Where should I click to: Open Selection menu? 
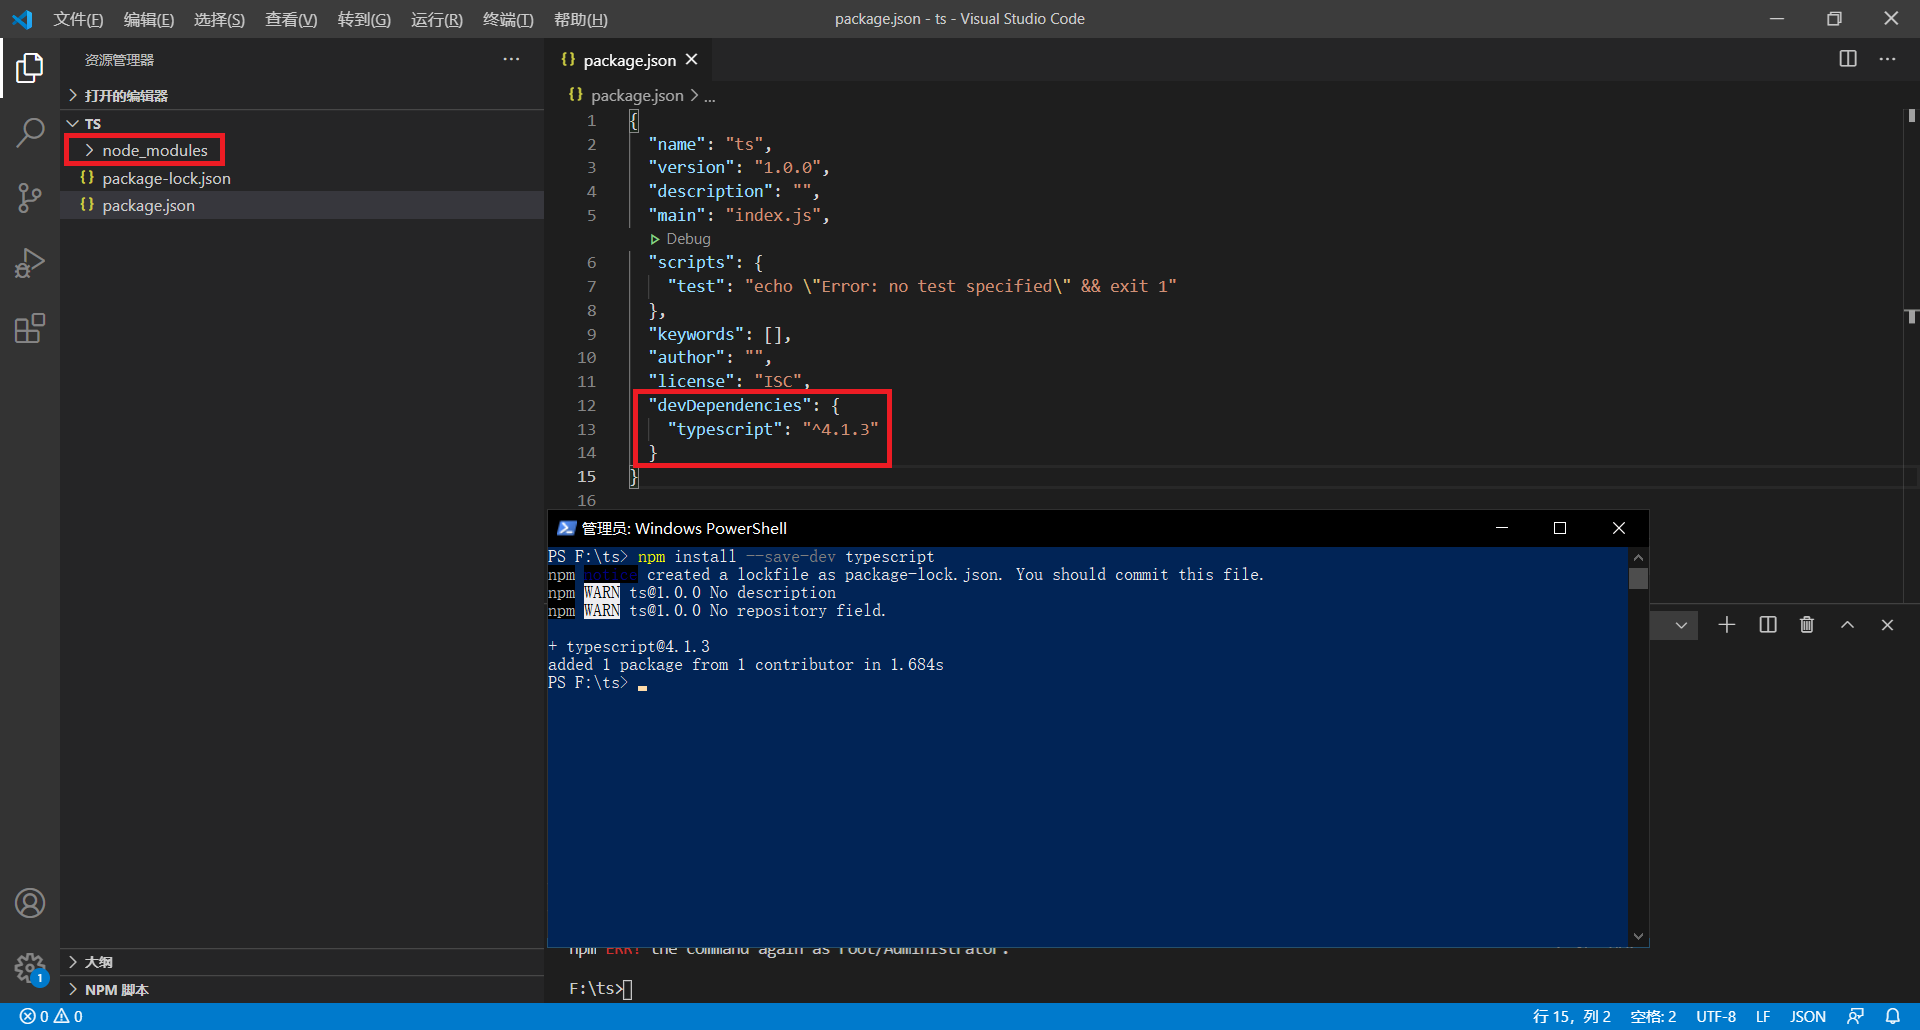(219, 19)
